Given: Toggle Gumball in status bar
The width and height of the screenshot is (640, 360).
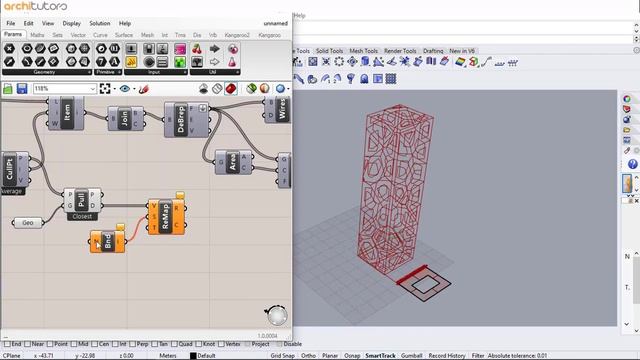Looking at the screenshot, I should point(412,356).
